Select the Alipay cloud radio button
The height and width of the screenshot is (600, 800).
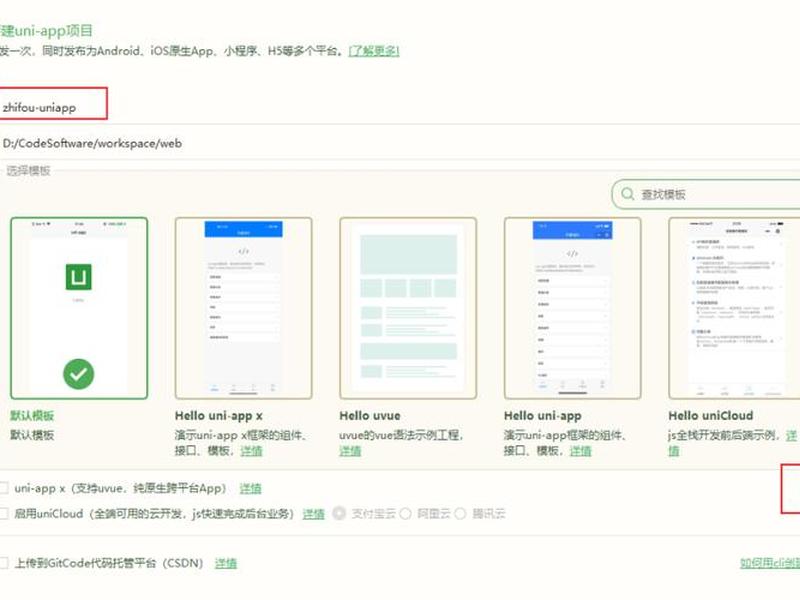tap(339, 513)
